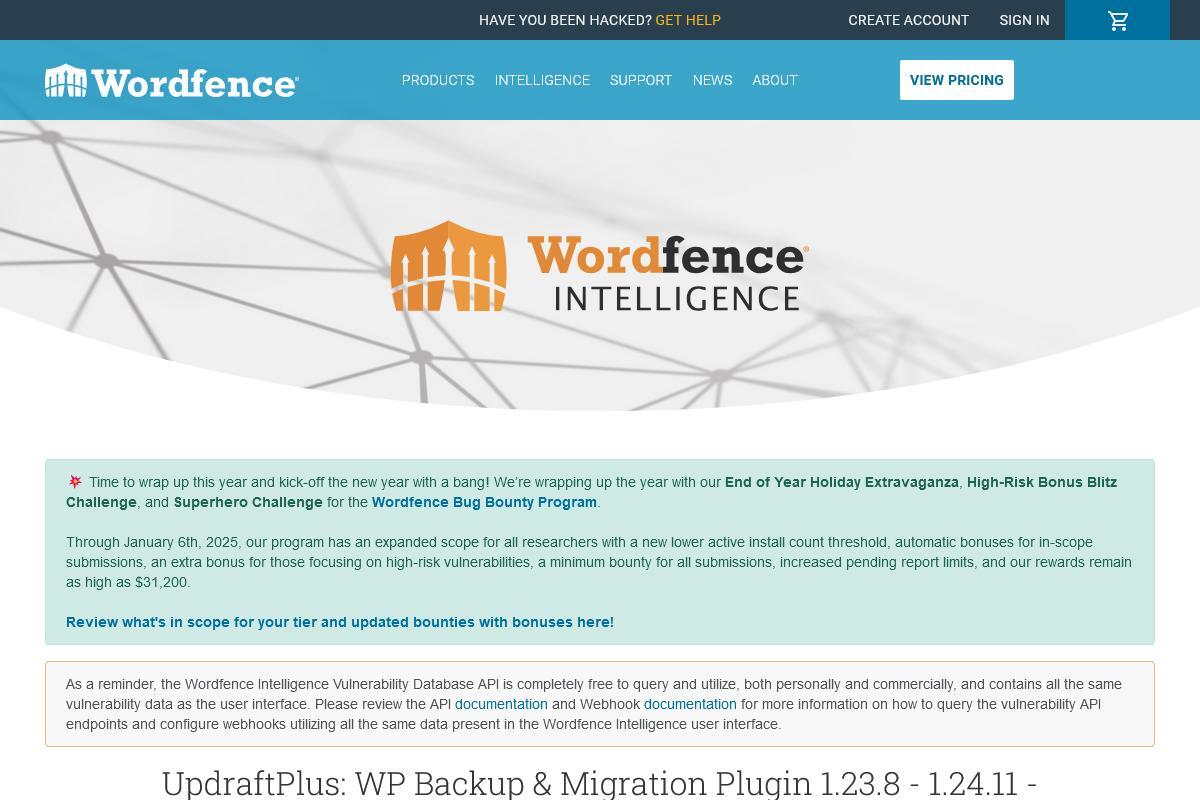Click Sign In
This screenshot has width=1200, height=800.
[1024, 20]
